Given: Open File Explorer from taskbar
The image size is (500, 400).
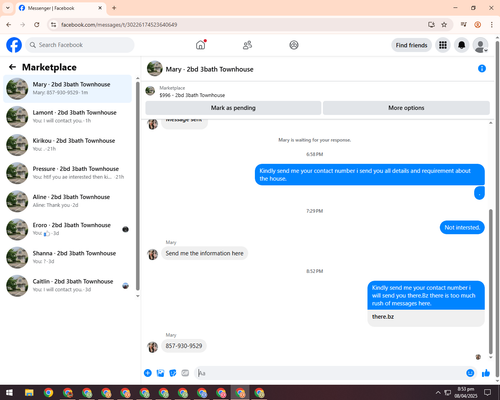Looking at the screenshot, I should (29, 393).
